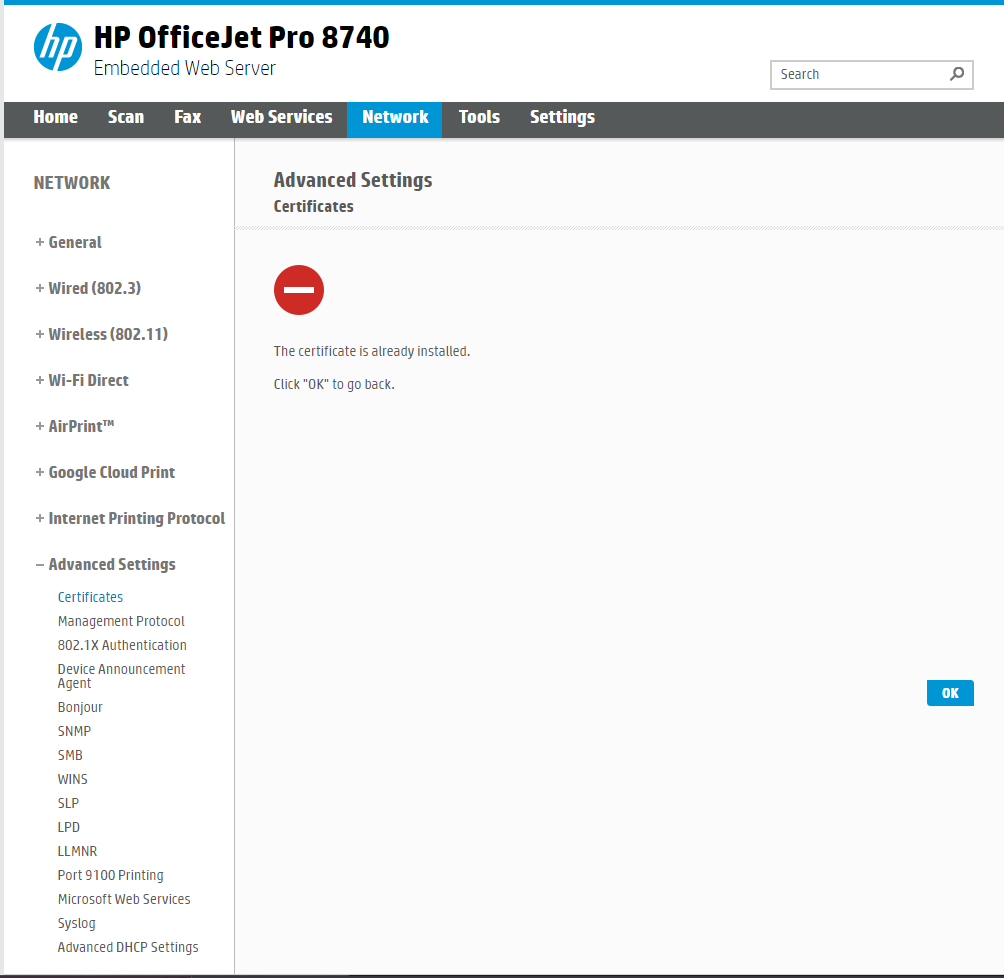Open Port 9100 Printing settings
This screenshot has height=978, width=1004.
coord(111,875)
